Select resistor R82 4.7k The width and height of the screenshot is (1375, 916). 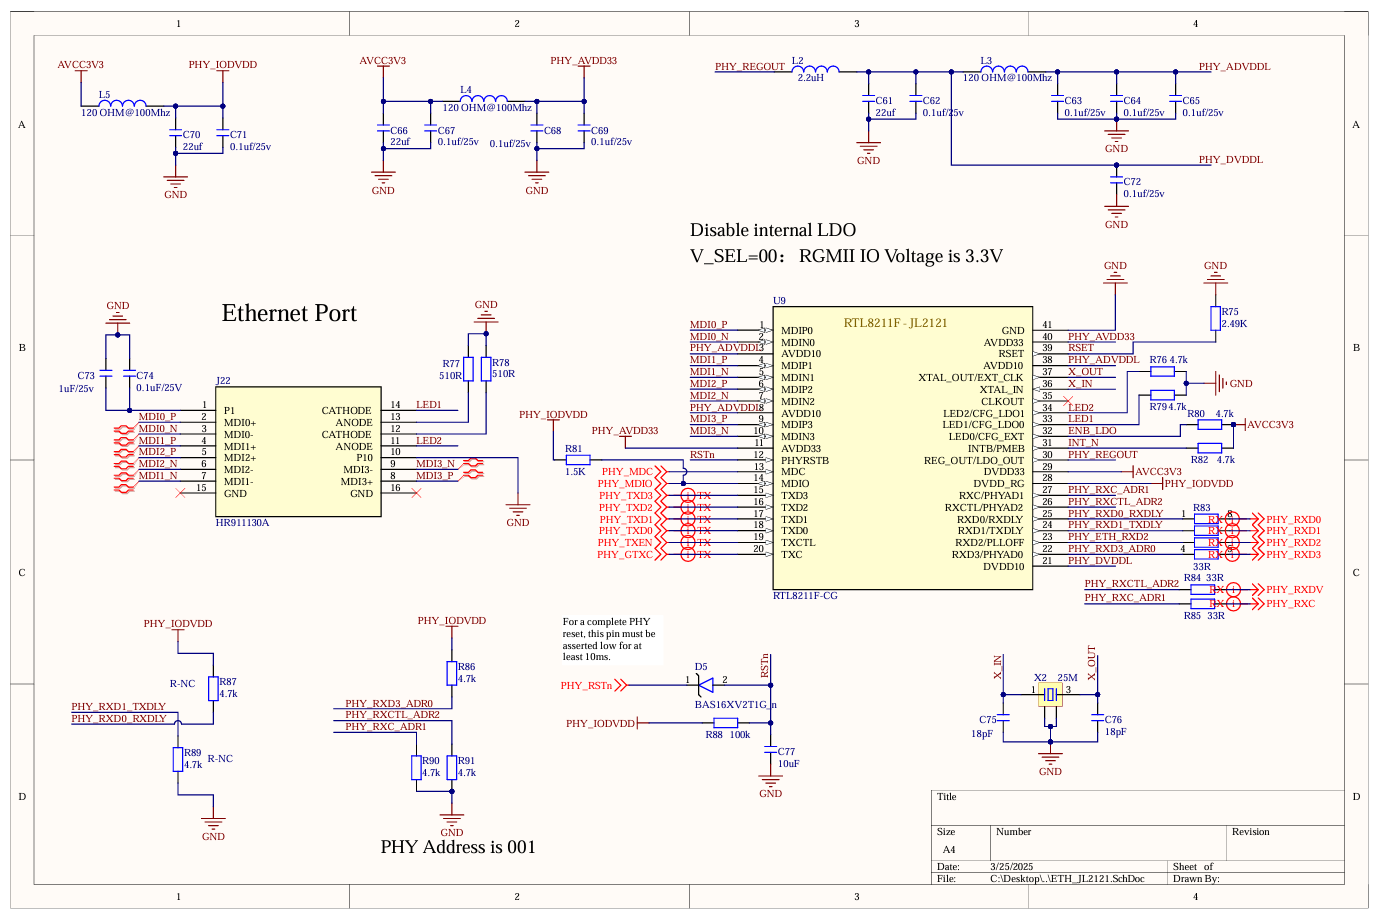tap(1209, 447)
